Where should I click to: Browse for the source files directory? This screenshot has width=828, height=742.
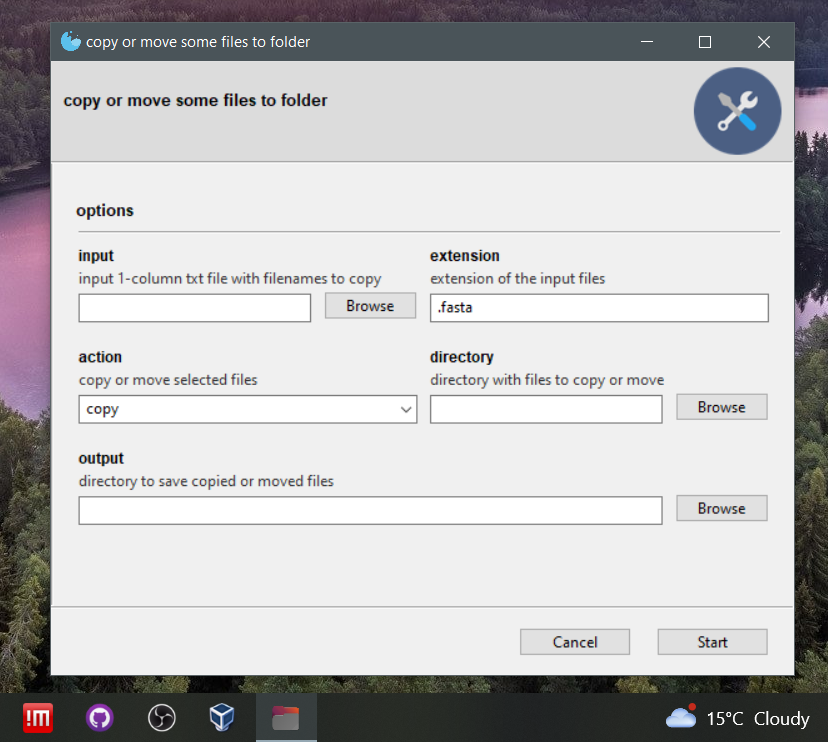[721, 407]
